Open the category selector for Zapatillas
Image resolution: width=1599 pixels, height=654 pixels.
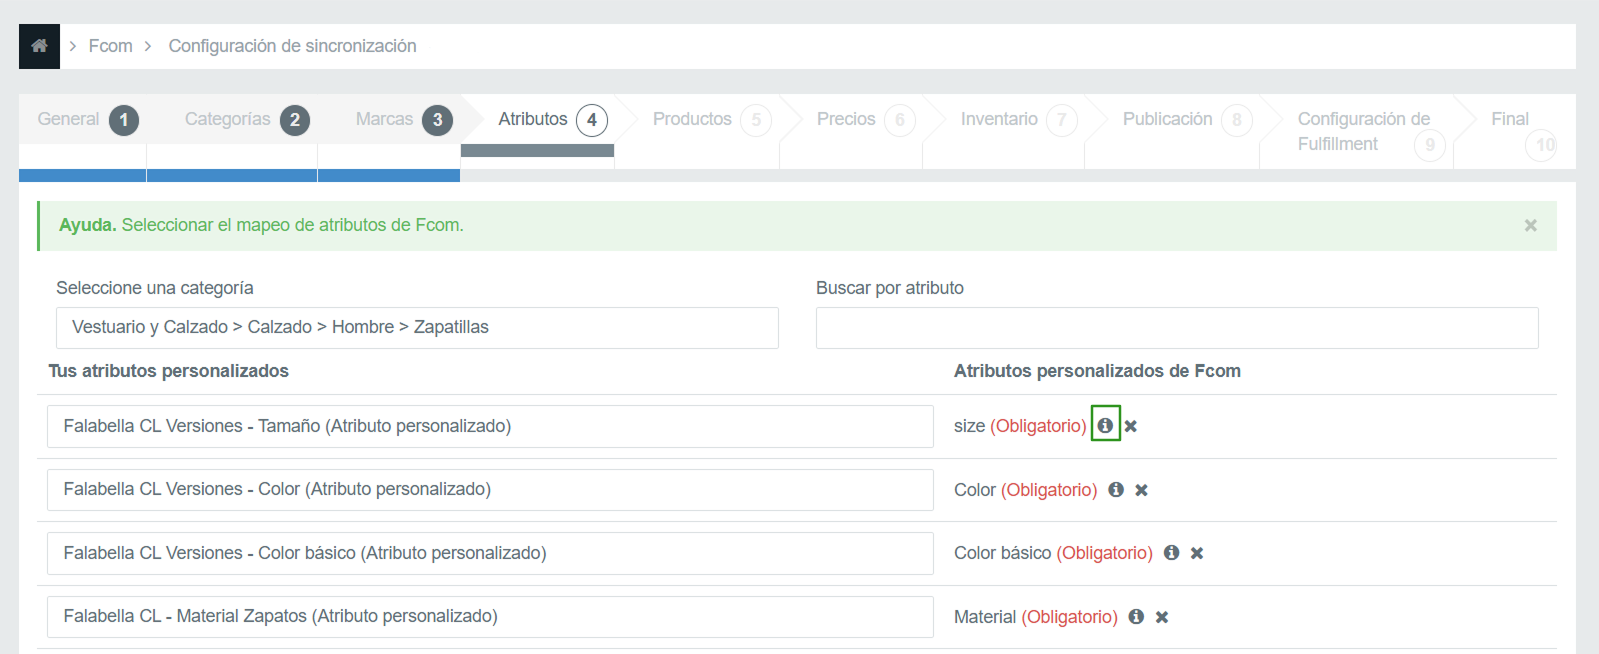417,328
